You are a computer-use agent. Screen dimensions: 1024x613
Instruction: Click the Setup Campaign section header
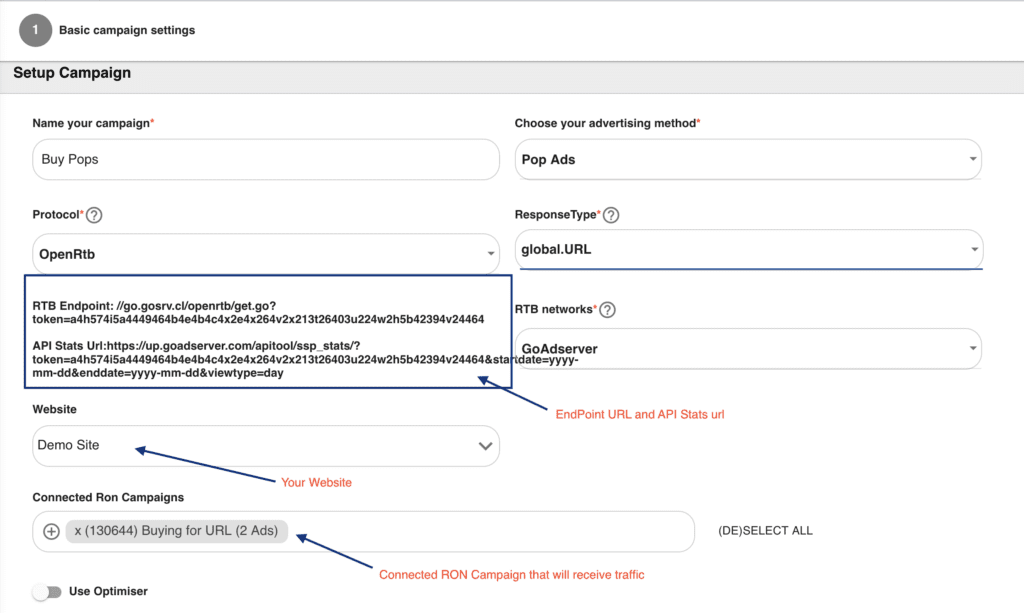(x=72, y=73)
